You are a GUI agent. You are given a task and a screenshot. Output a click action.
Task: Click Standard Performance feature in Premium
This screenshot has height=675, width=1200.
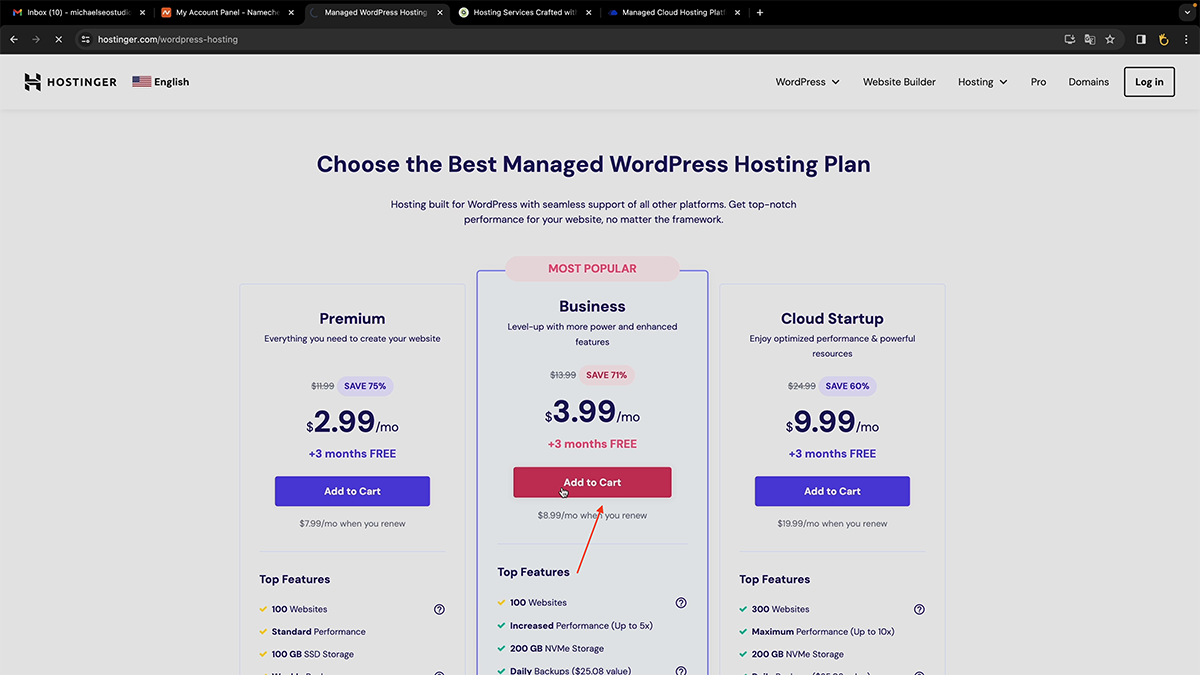coord(318,632)
